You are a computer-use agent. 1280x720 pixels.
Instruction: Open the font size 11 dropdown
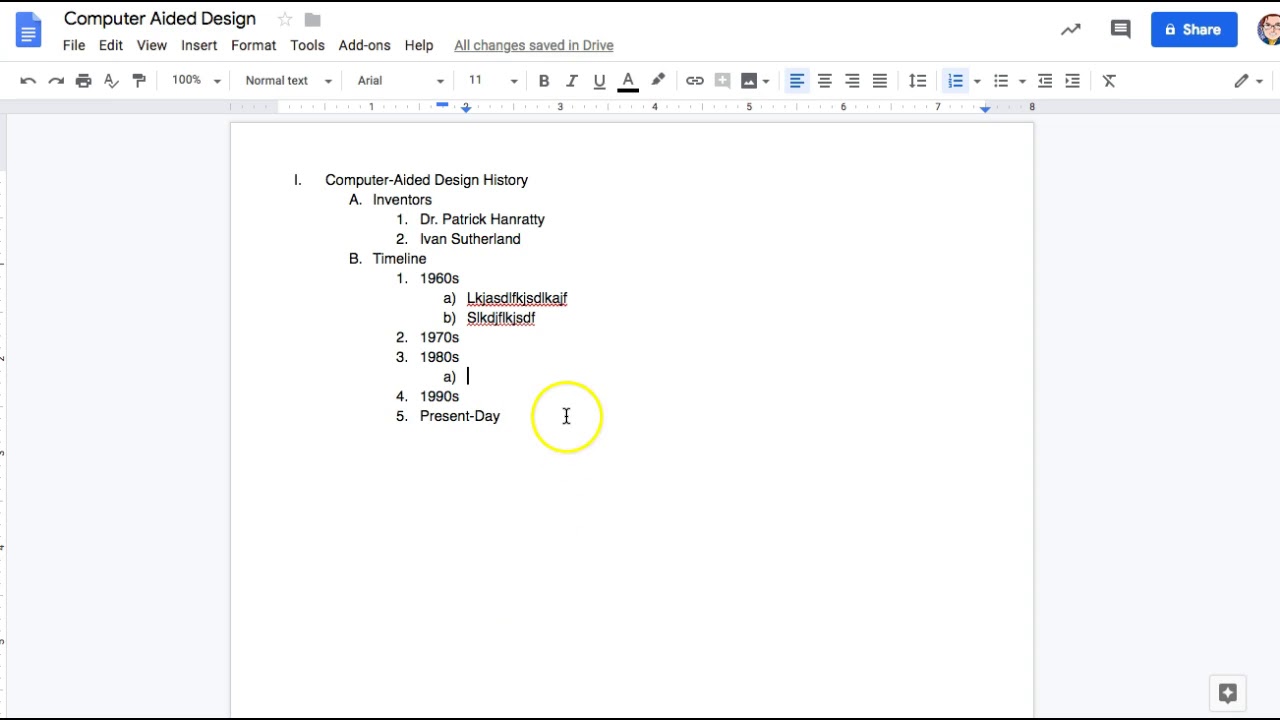click(494, 81)
